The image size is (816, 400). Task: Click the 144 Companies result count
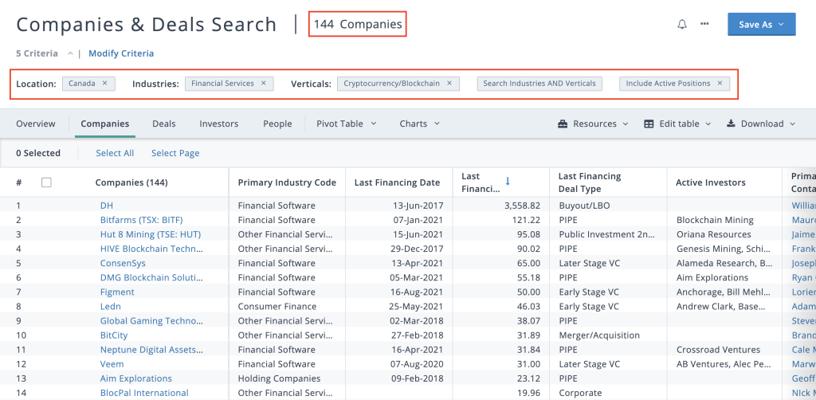point(358,24)
